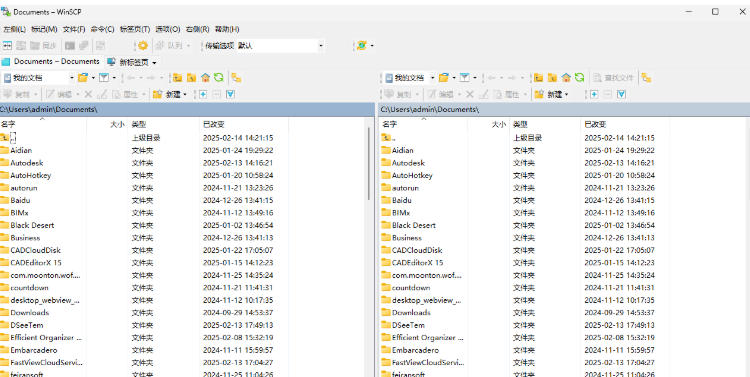Open the 左侧(L) menu
This screenshot has height=377, width=750.
point(14,29)
